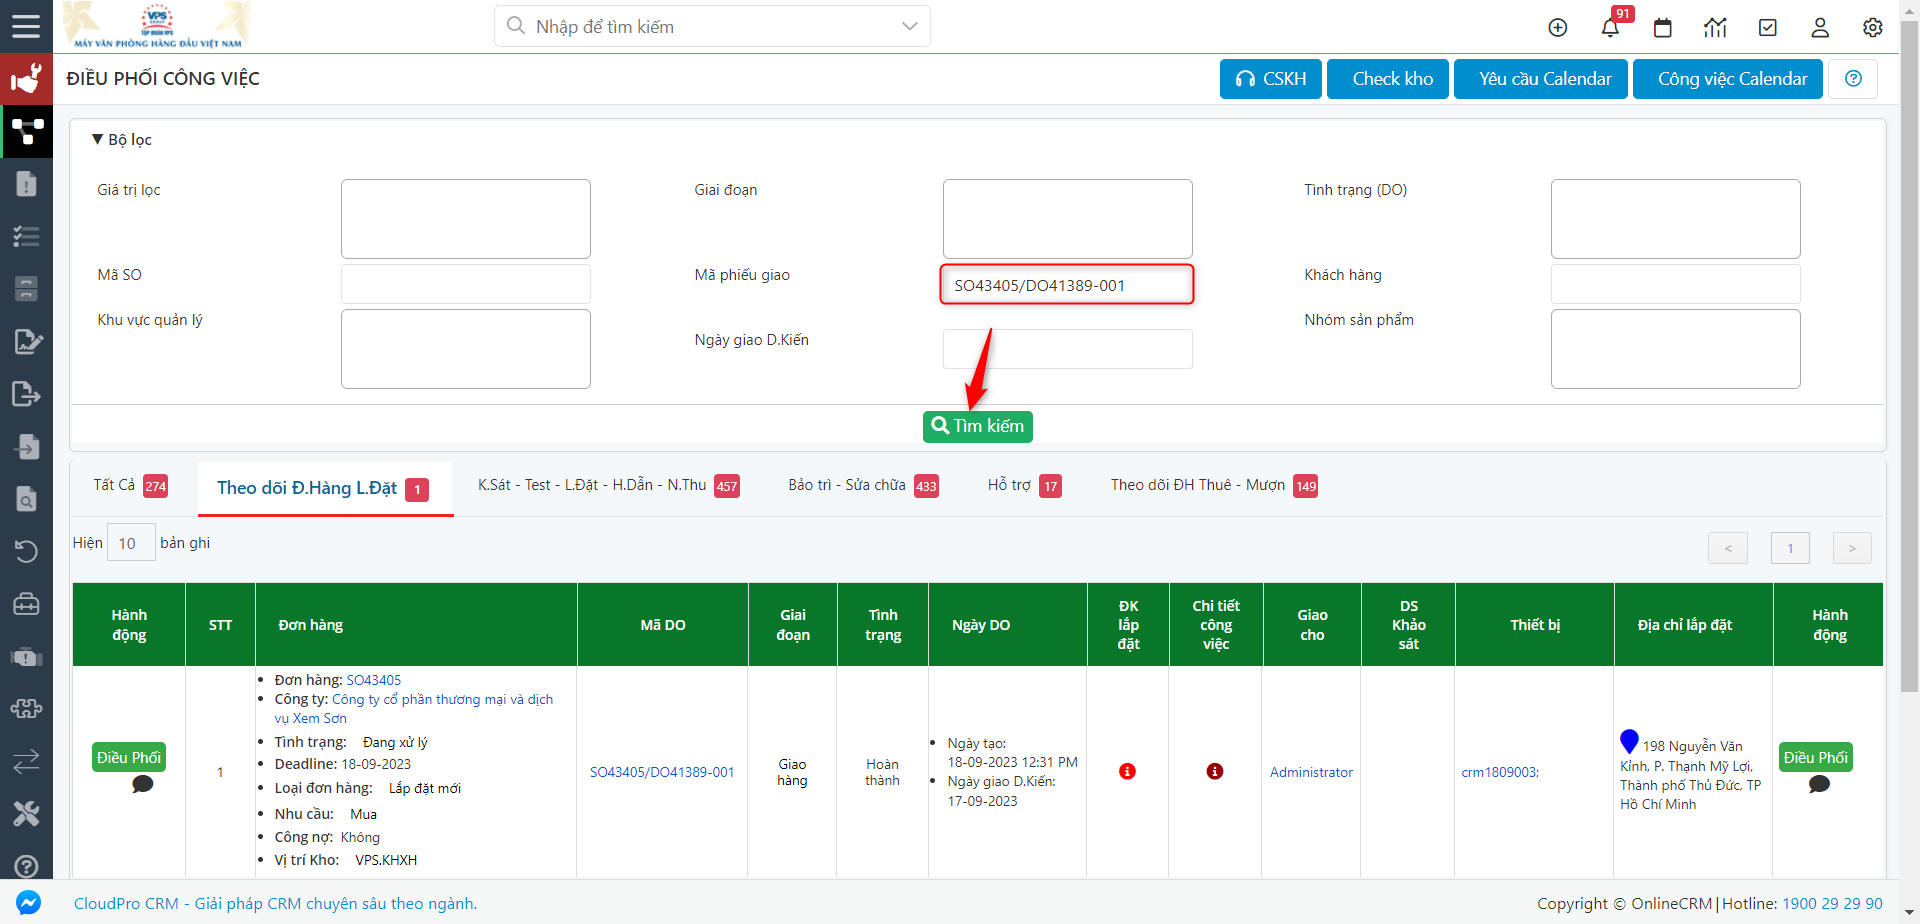Open the file search sidebar icon
Screen dimensions: 1920x924
pos(26,499)
